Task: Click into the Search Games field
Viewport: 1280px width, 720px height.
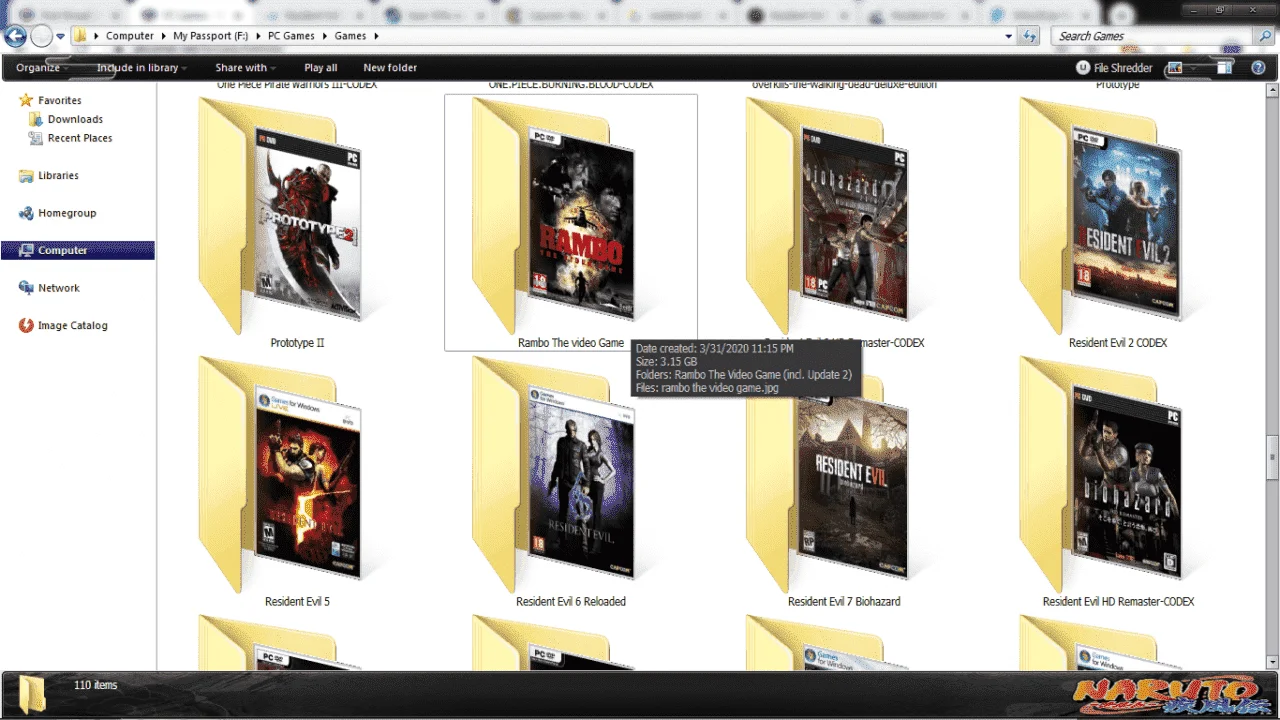Action: coord(1152,36)
